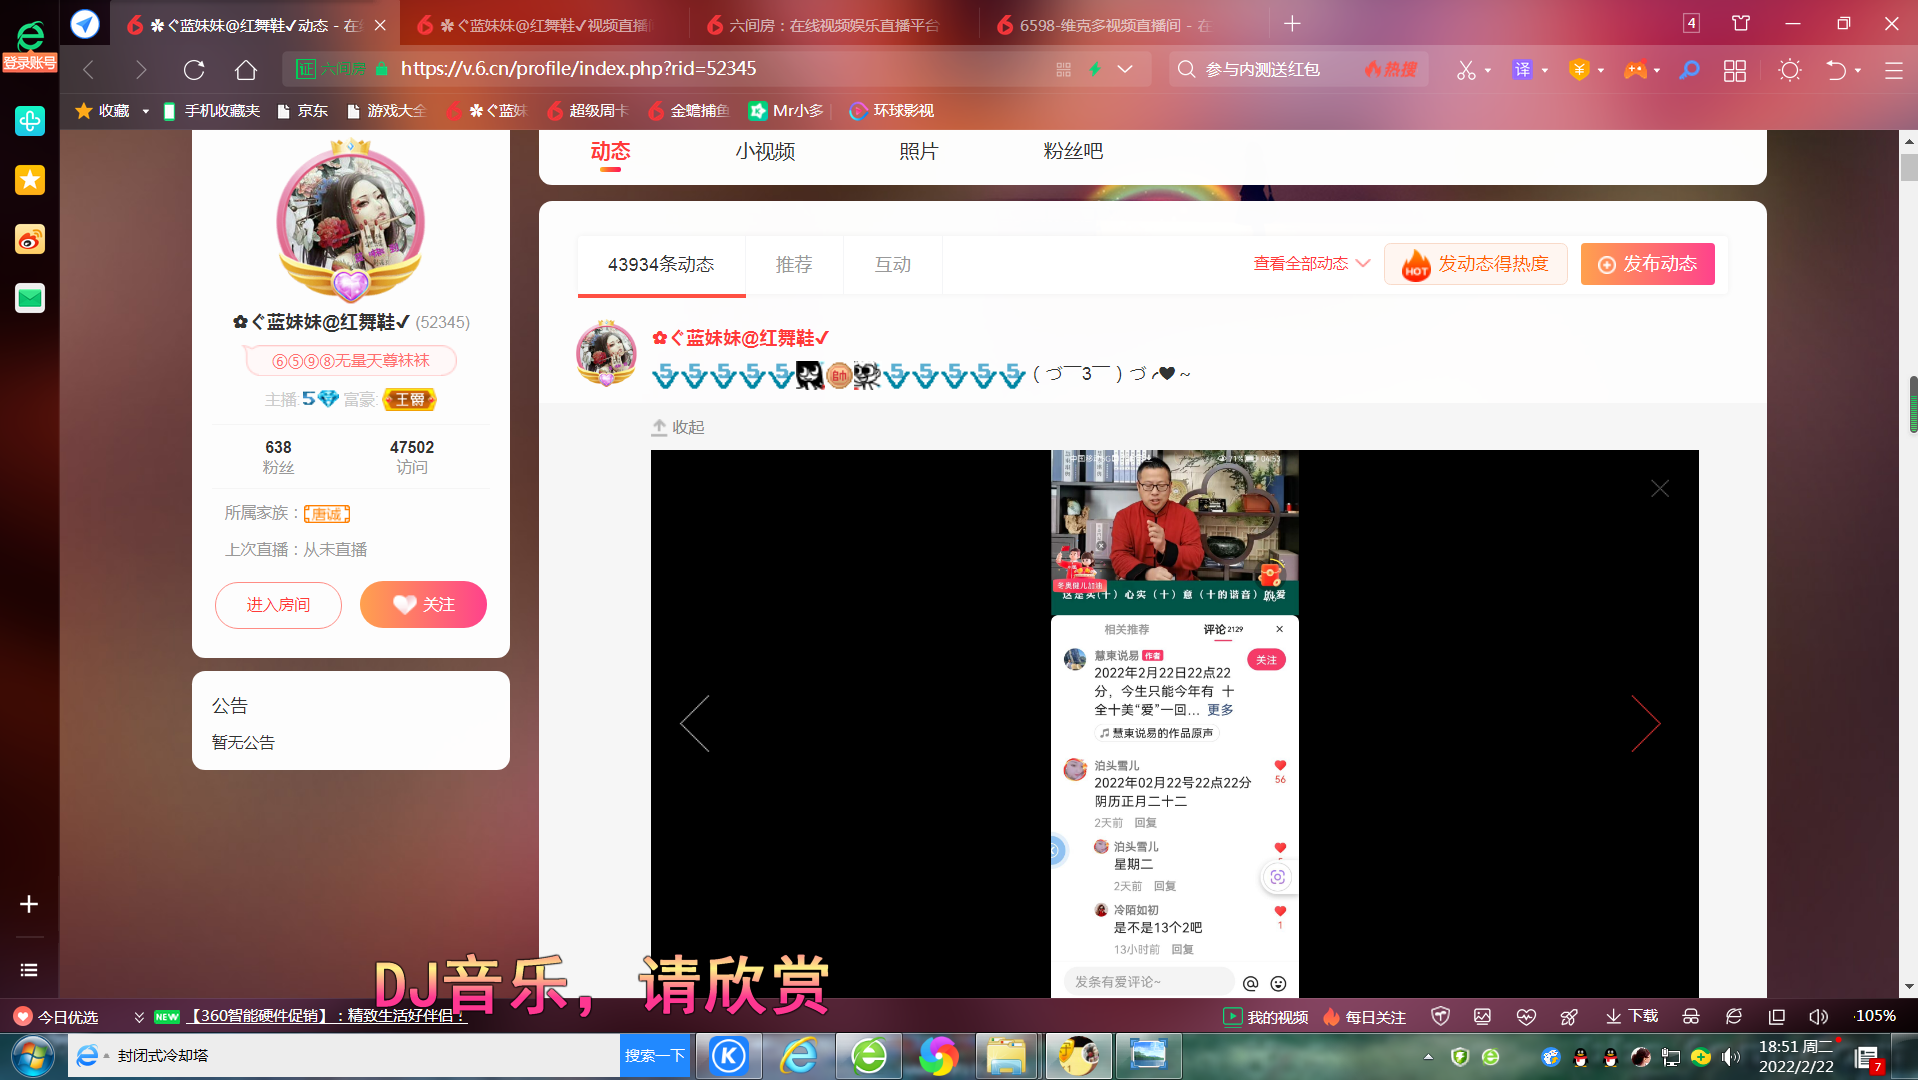Open the browser hamburger menu

(1893, 70)
